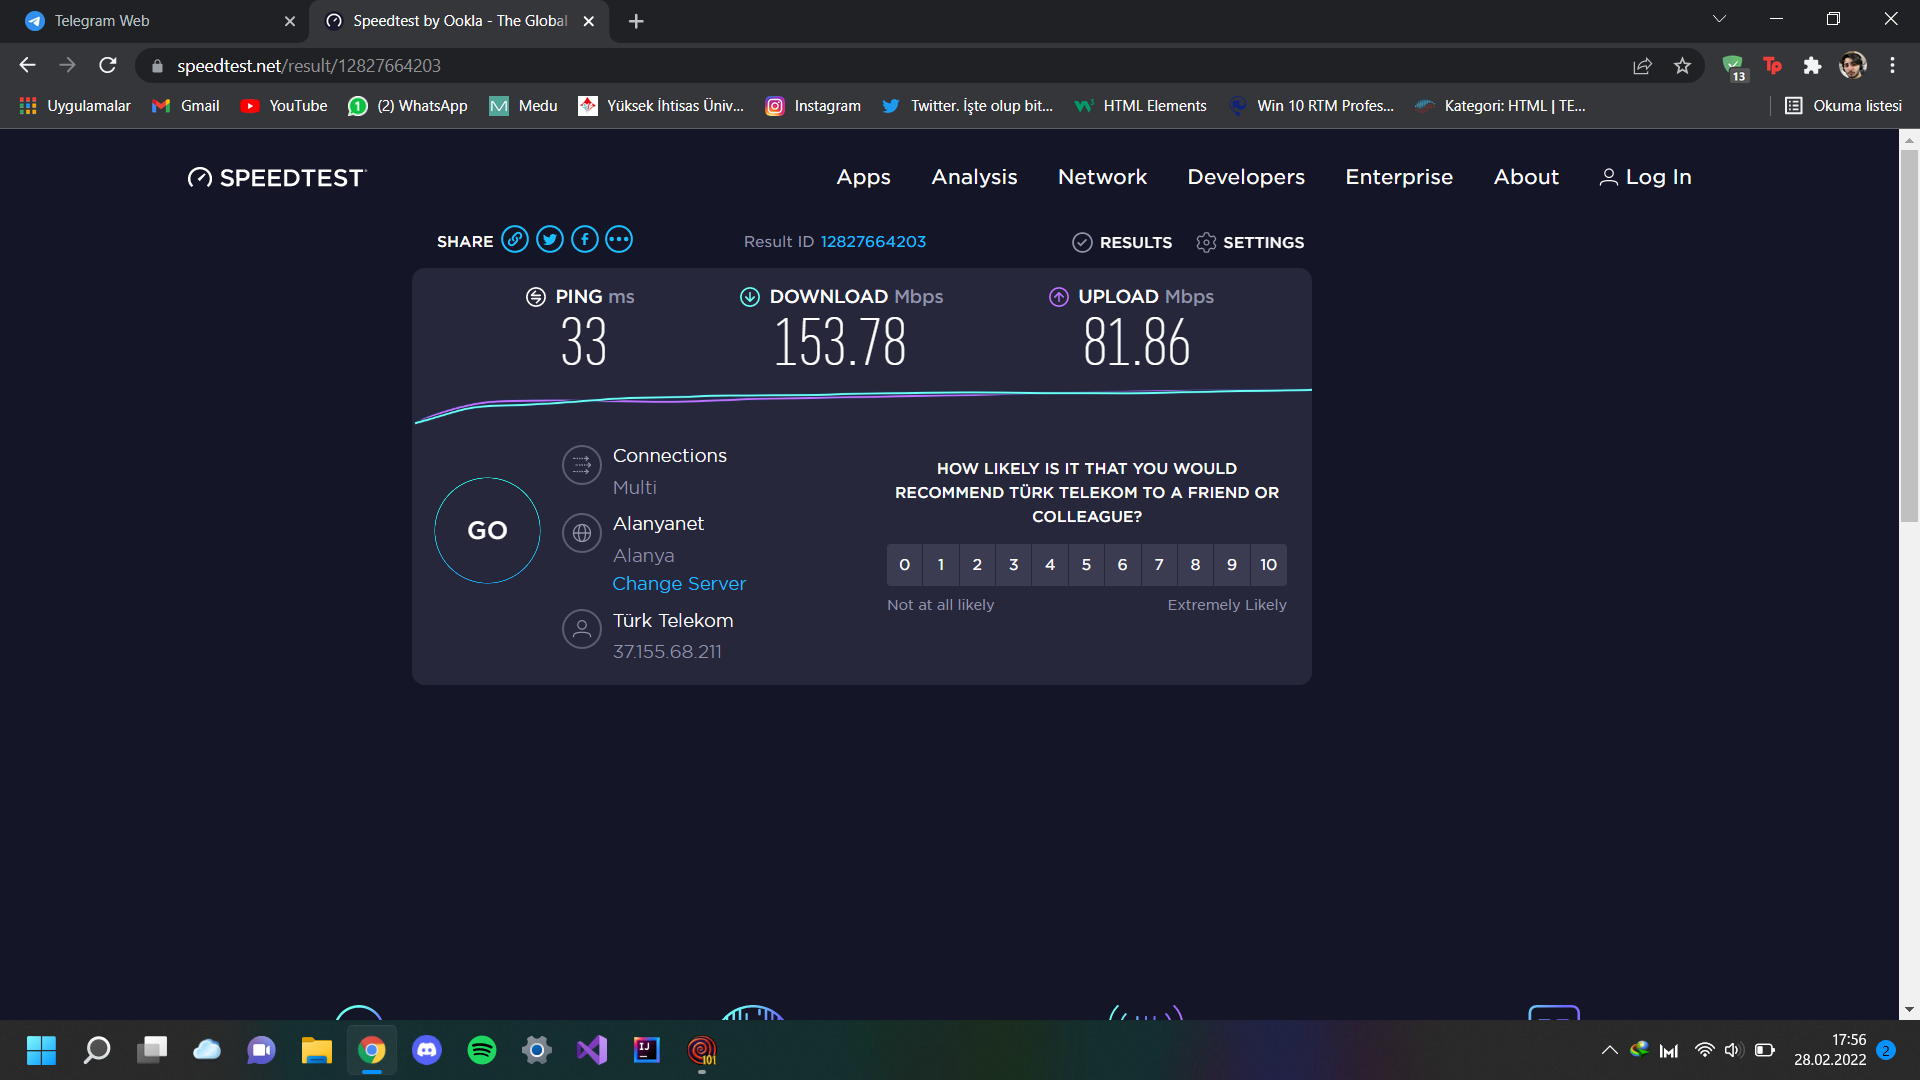Open Okuma listesi reading list

(1844, 106)
